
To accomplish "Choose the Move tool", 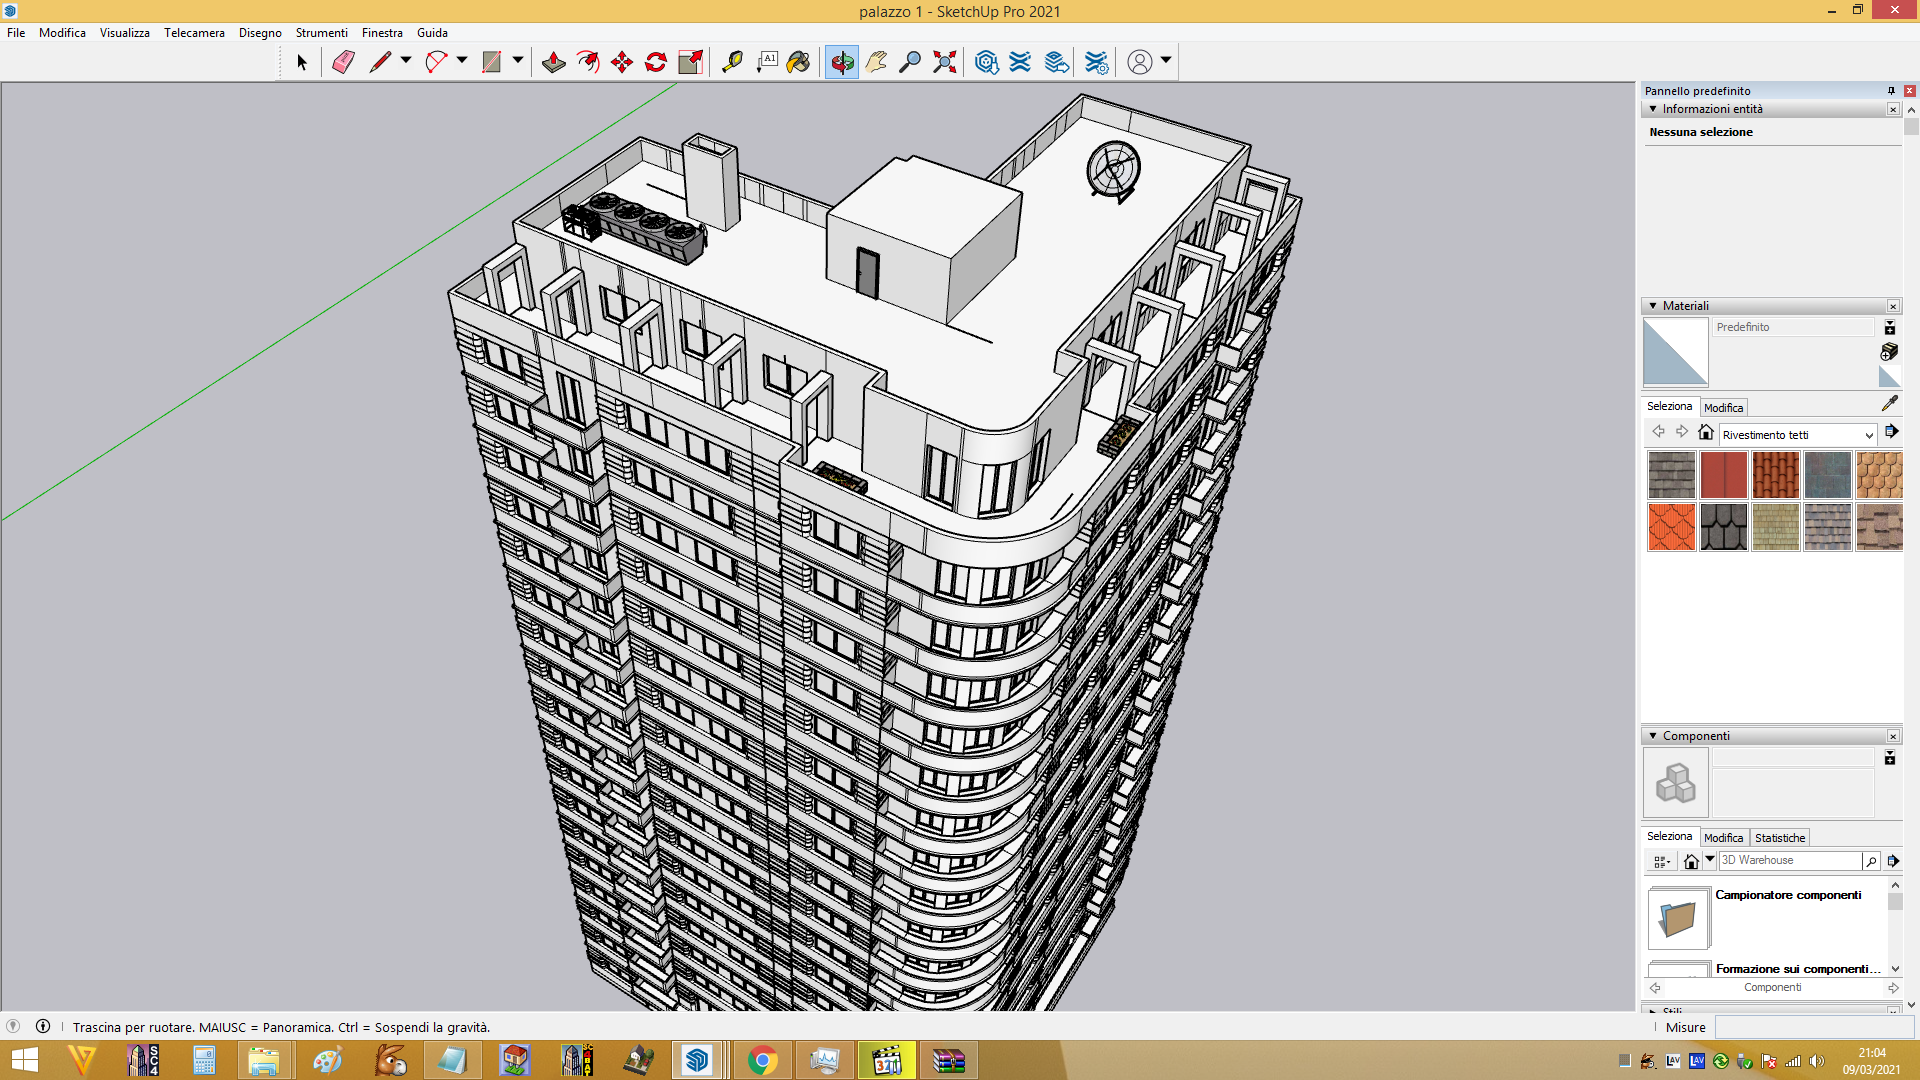I will click(622, 62).
